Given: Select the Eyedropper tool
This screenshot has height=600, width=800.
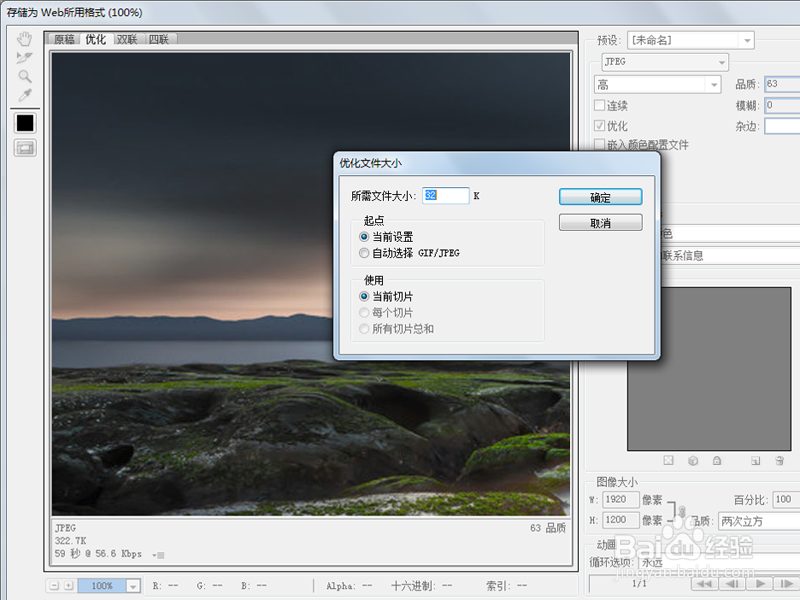Looking at the screenshot, I should click(x=24, y=95).
